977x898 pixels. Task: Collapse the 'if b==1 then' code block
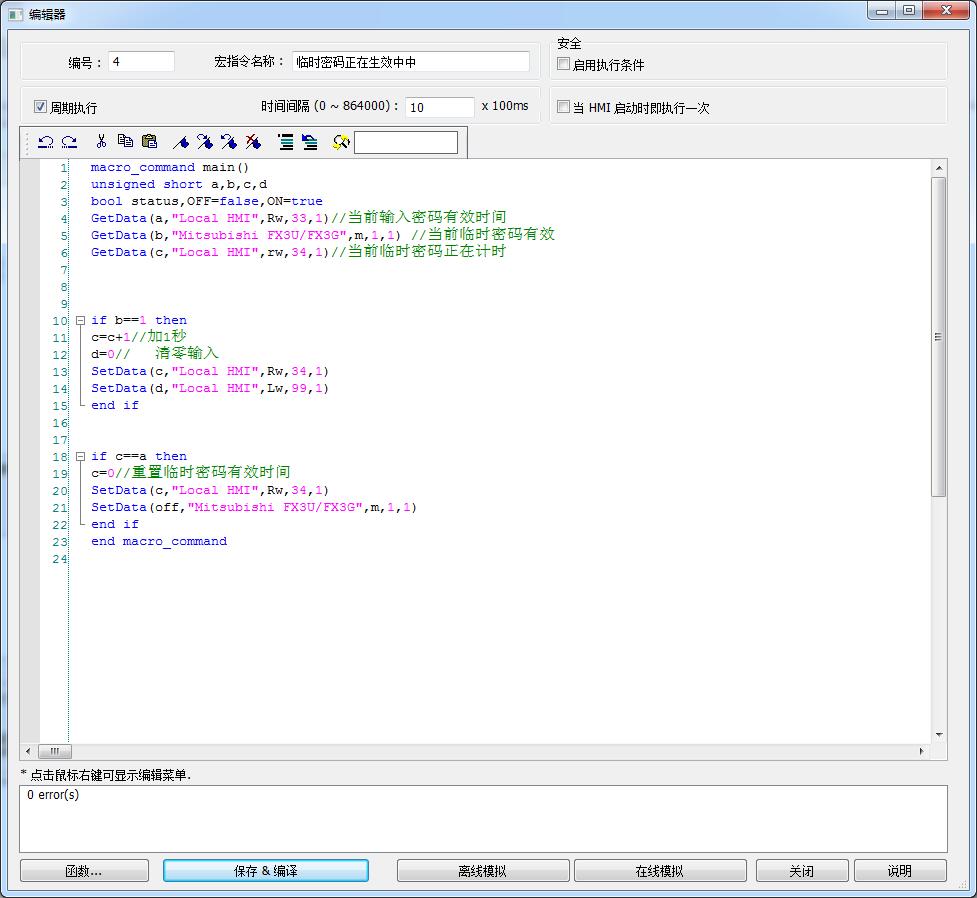pyautogui.click(x=80, y=321)
